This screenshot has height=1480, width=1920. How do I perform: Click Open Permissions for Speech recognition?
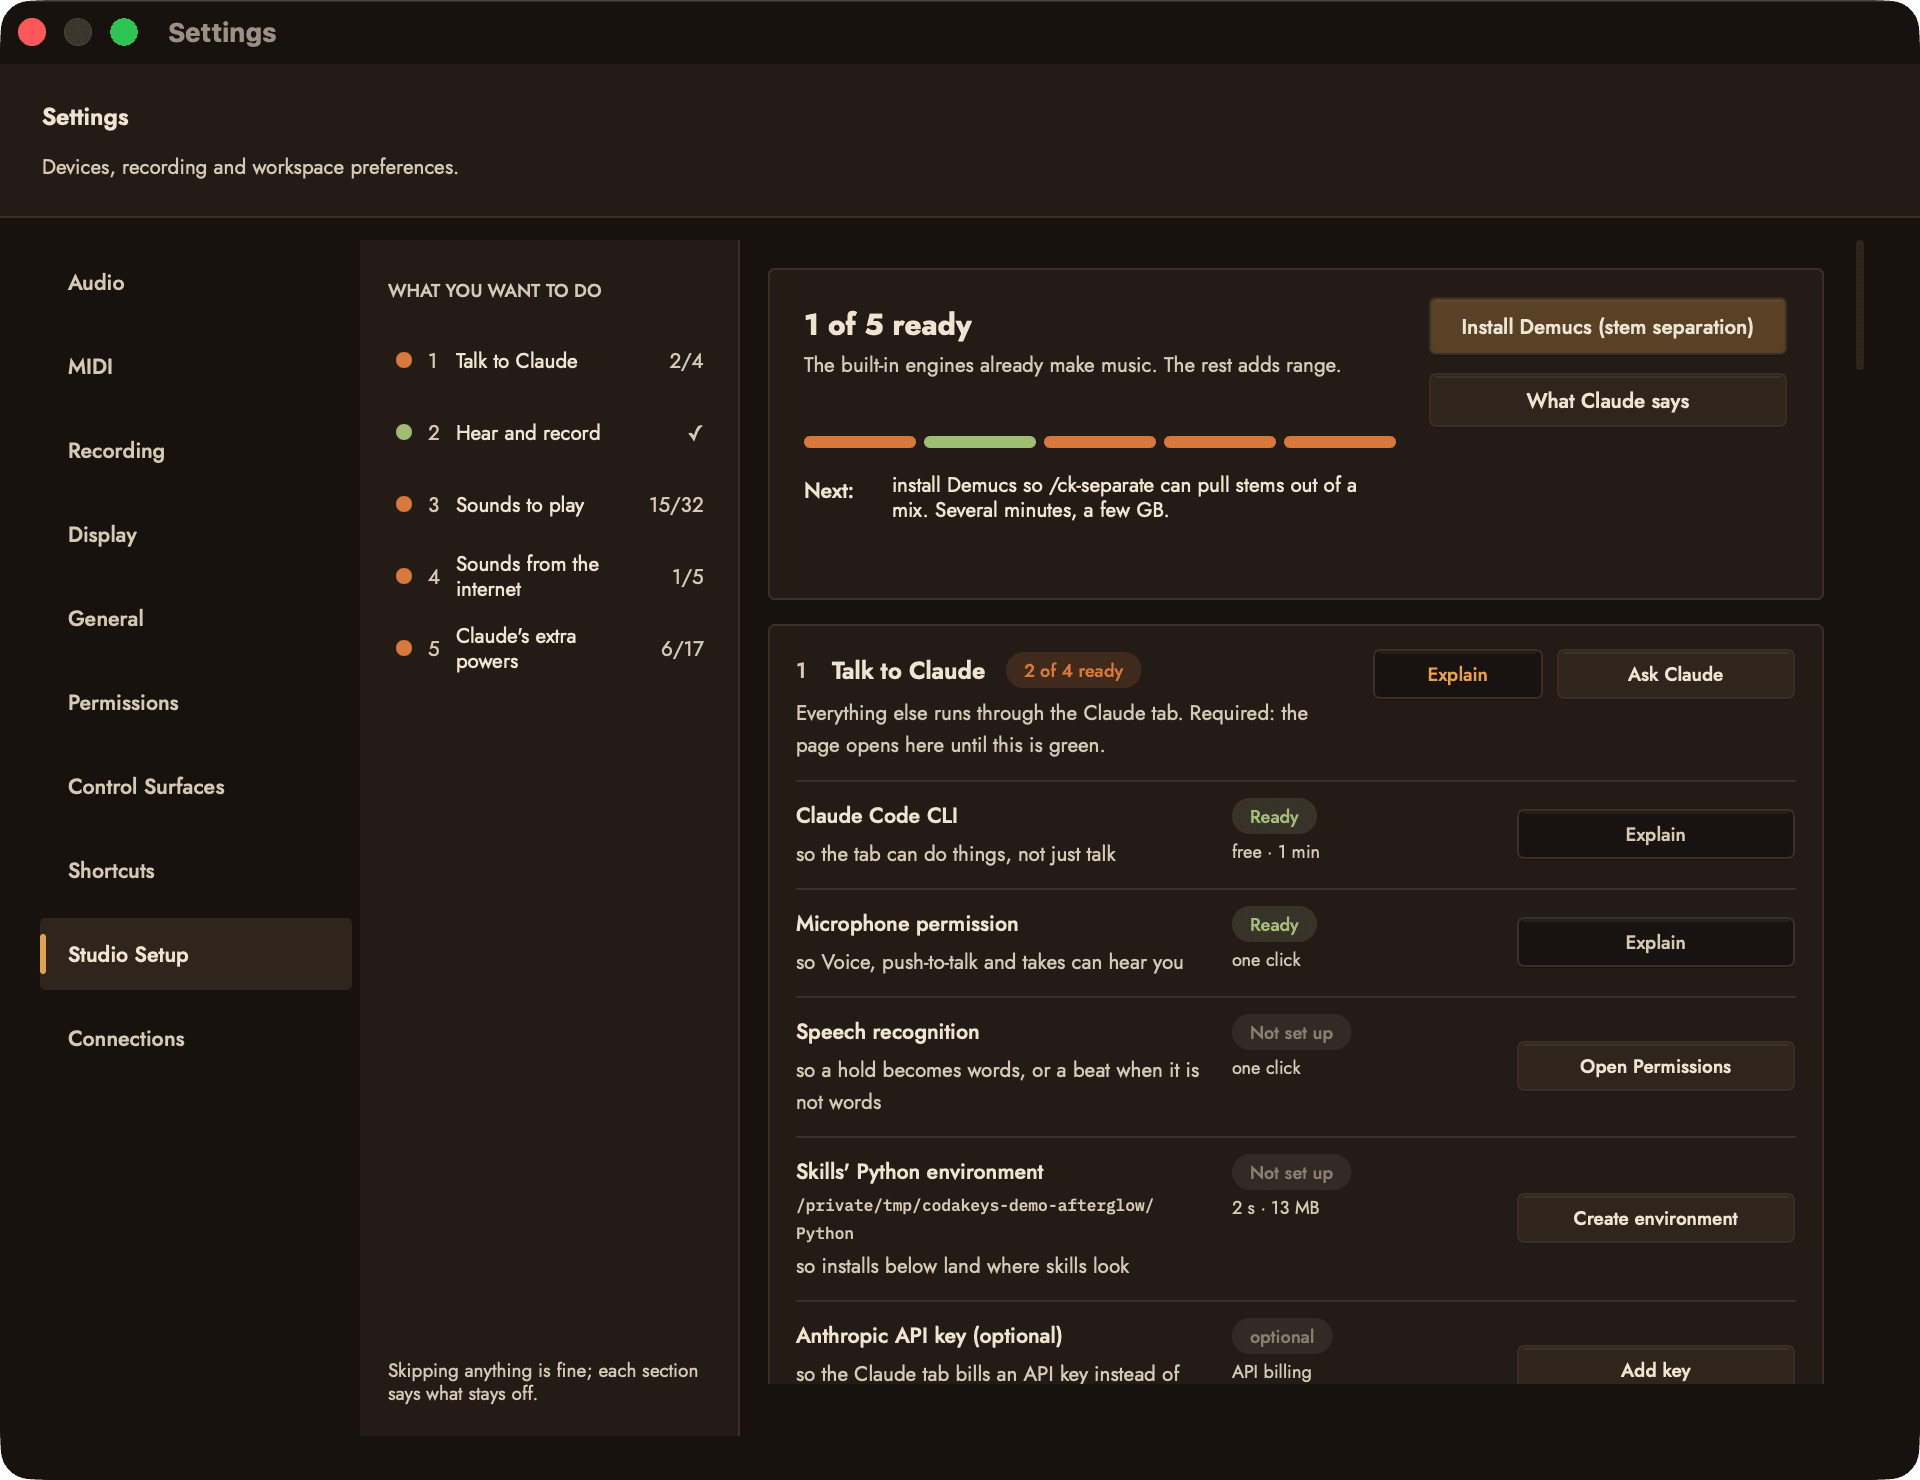pyautogui.click(x=1655, y=1066)
